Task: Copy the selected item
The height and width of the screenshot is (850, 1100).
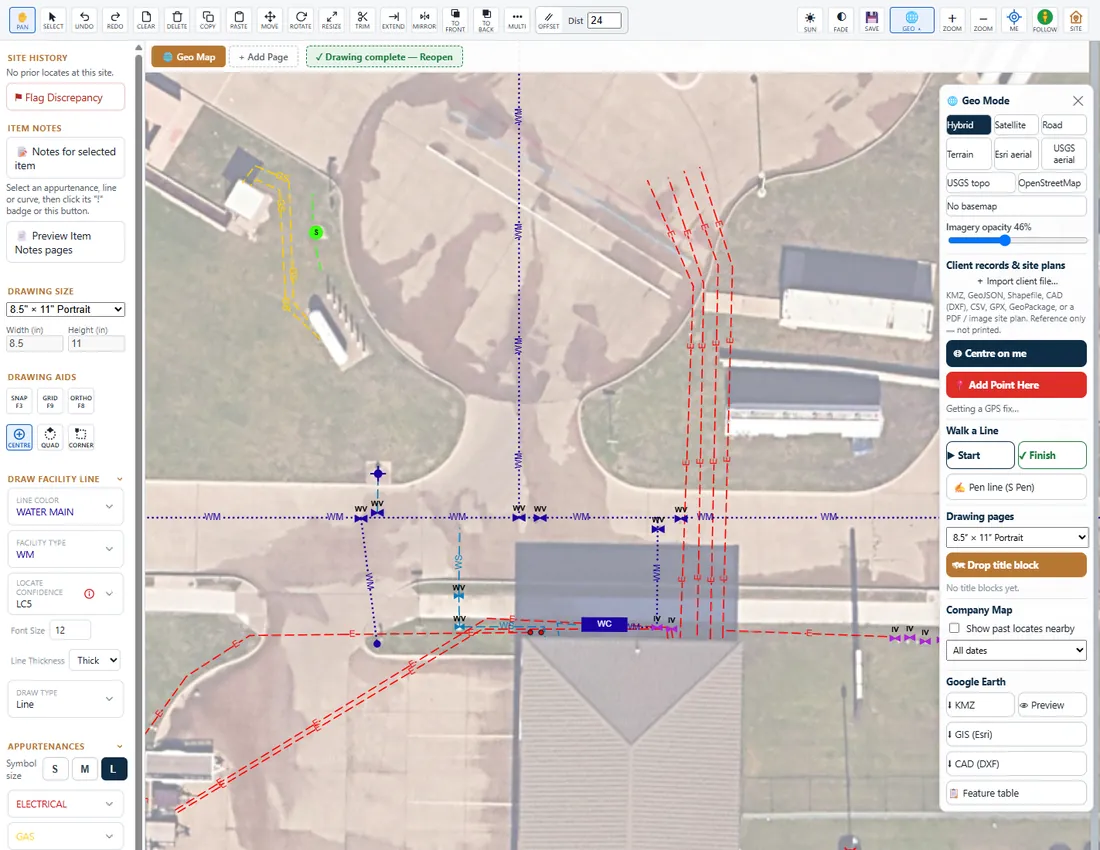Action: click(208, 20)
